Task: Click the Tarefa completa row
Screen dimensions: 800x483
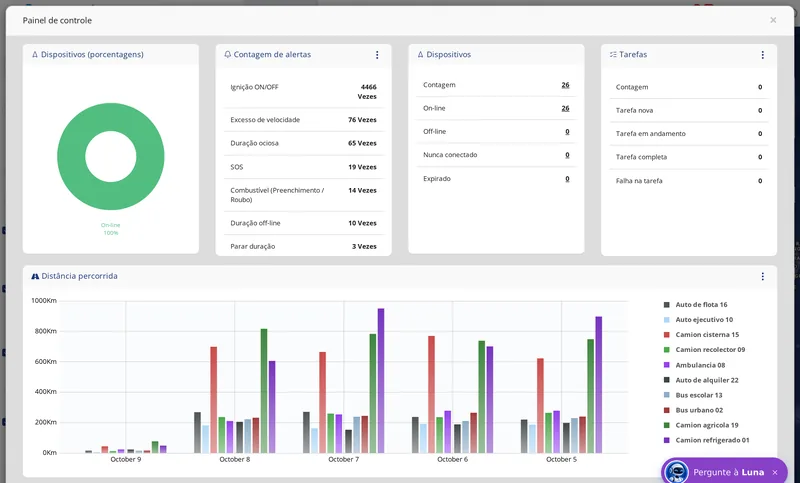Action: (x=689, y=157)
